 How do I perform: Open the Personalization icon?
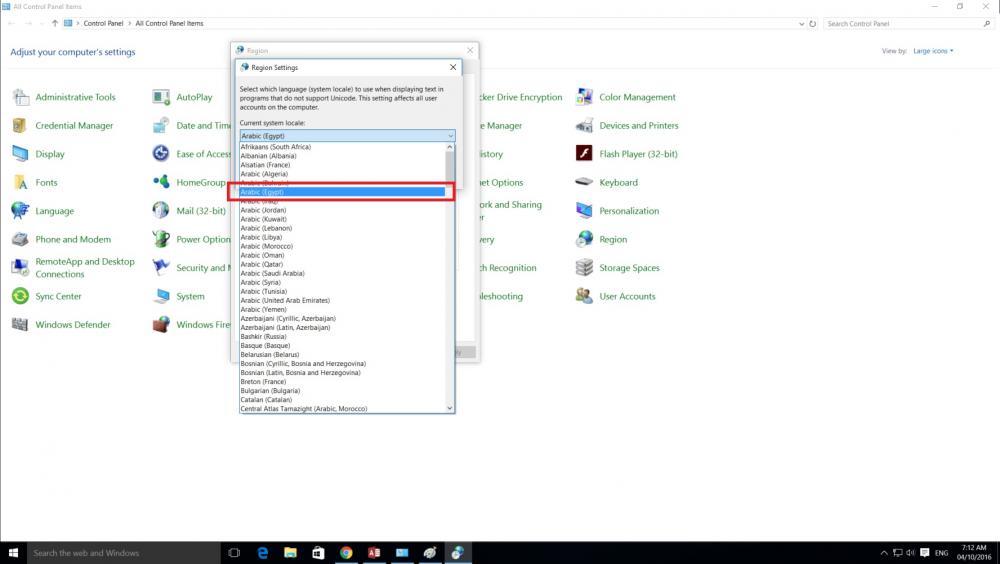584,211
